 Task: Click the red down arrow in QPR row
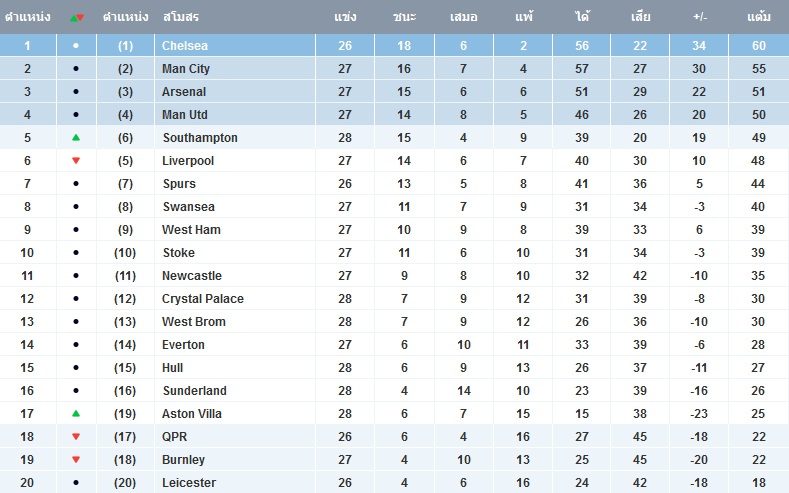[76, 437]
